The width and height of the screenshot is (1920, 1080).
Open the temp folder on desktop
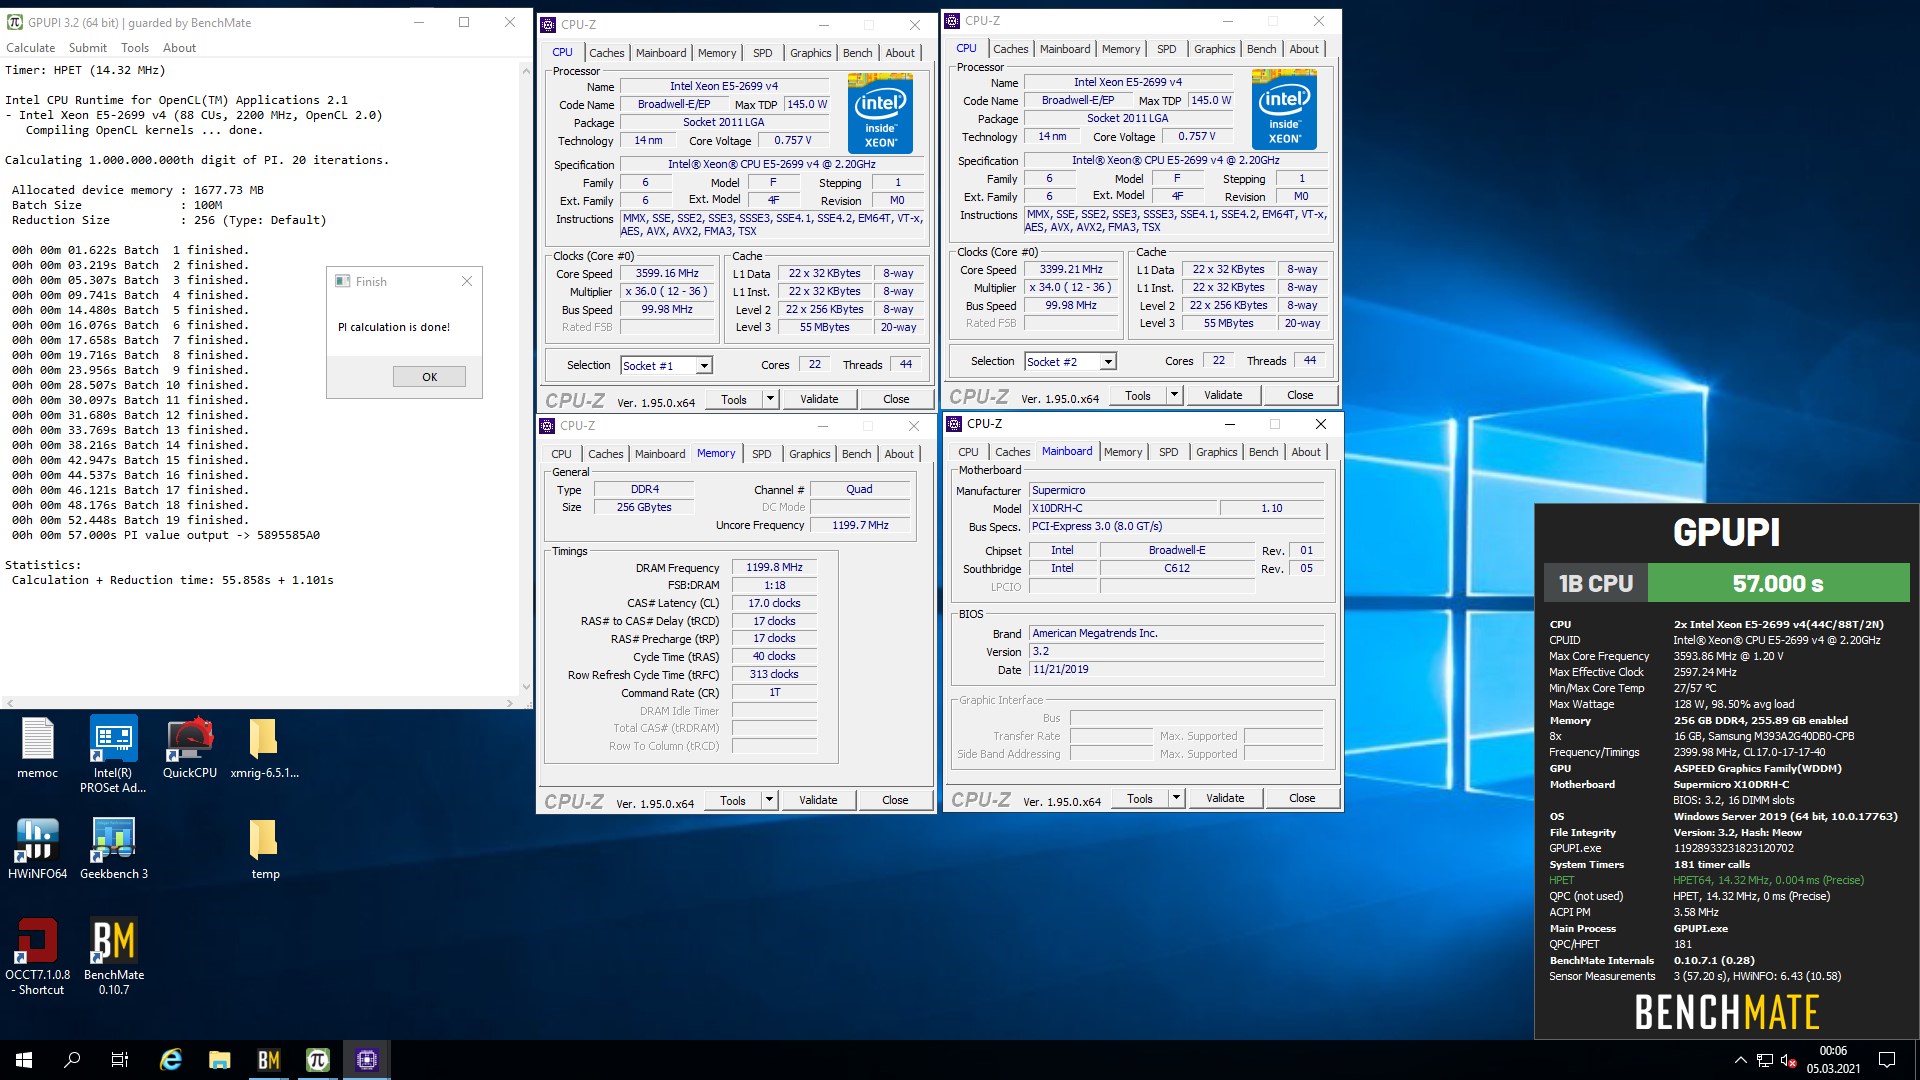[x=264, y=848]
